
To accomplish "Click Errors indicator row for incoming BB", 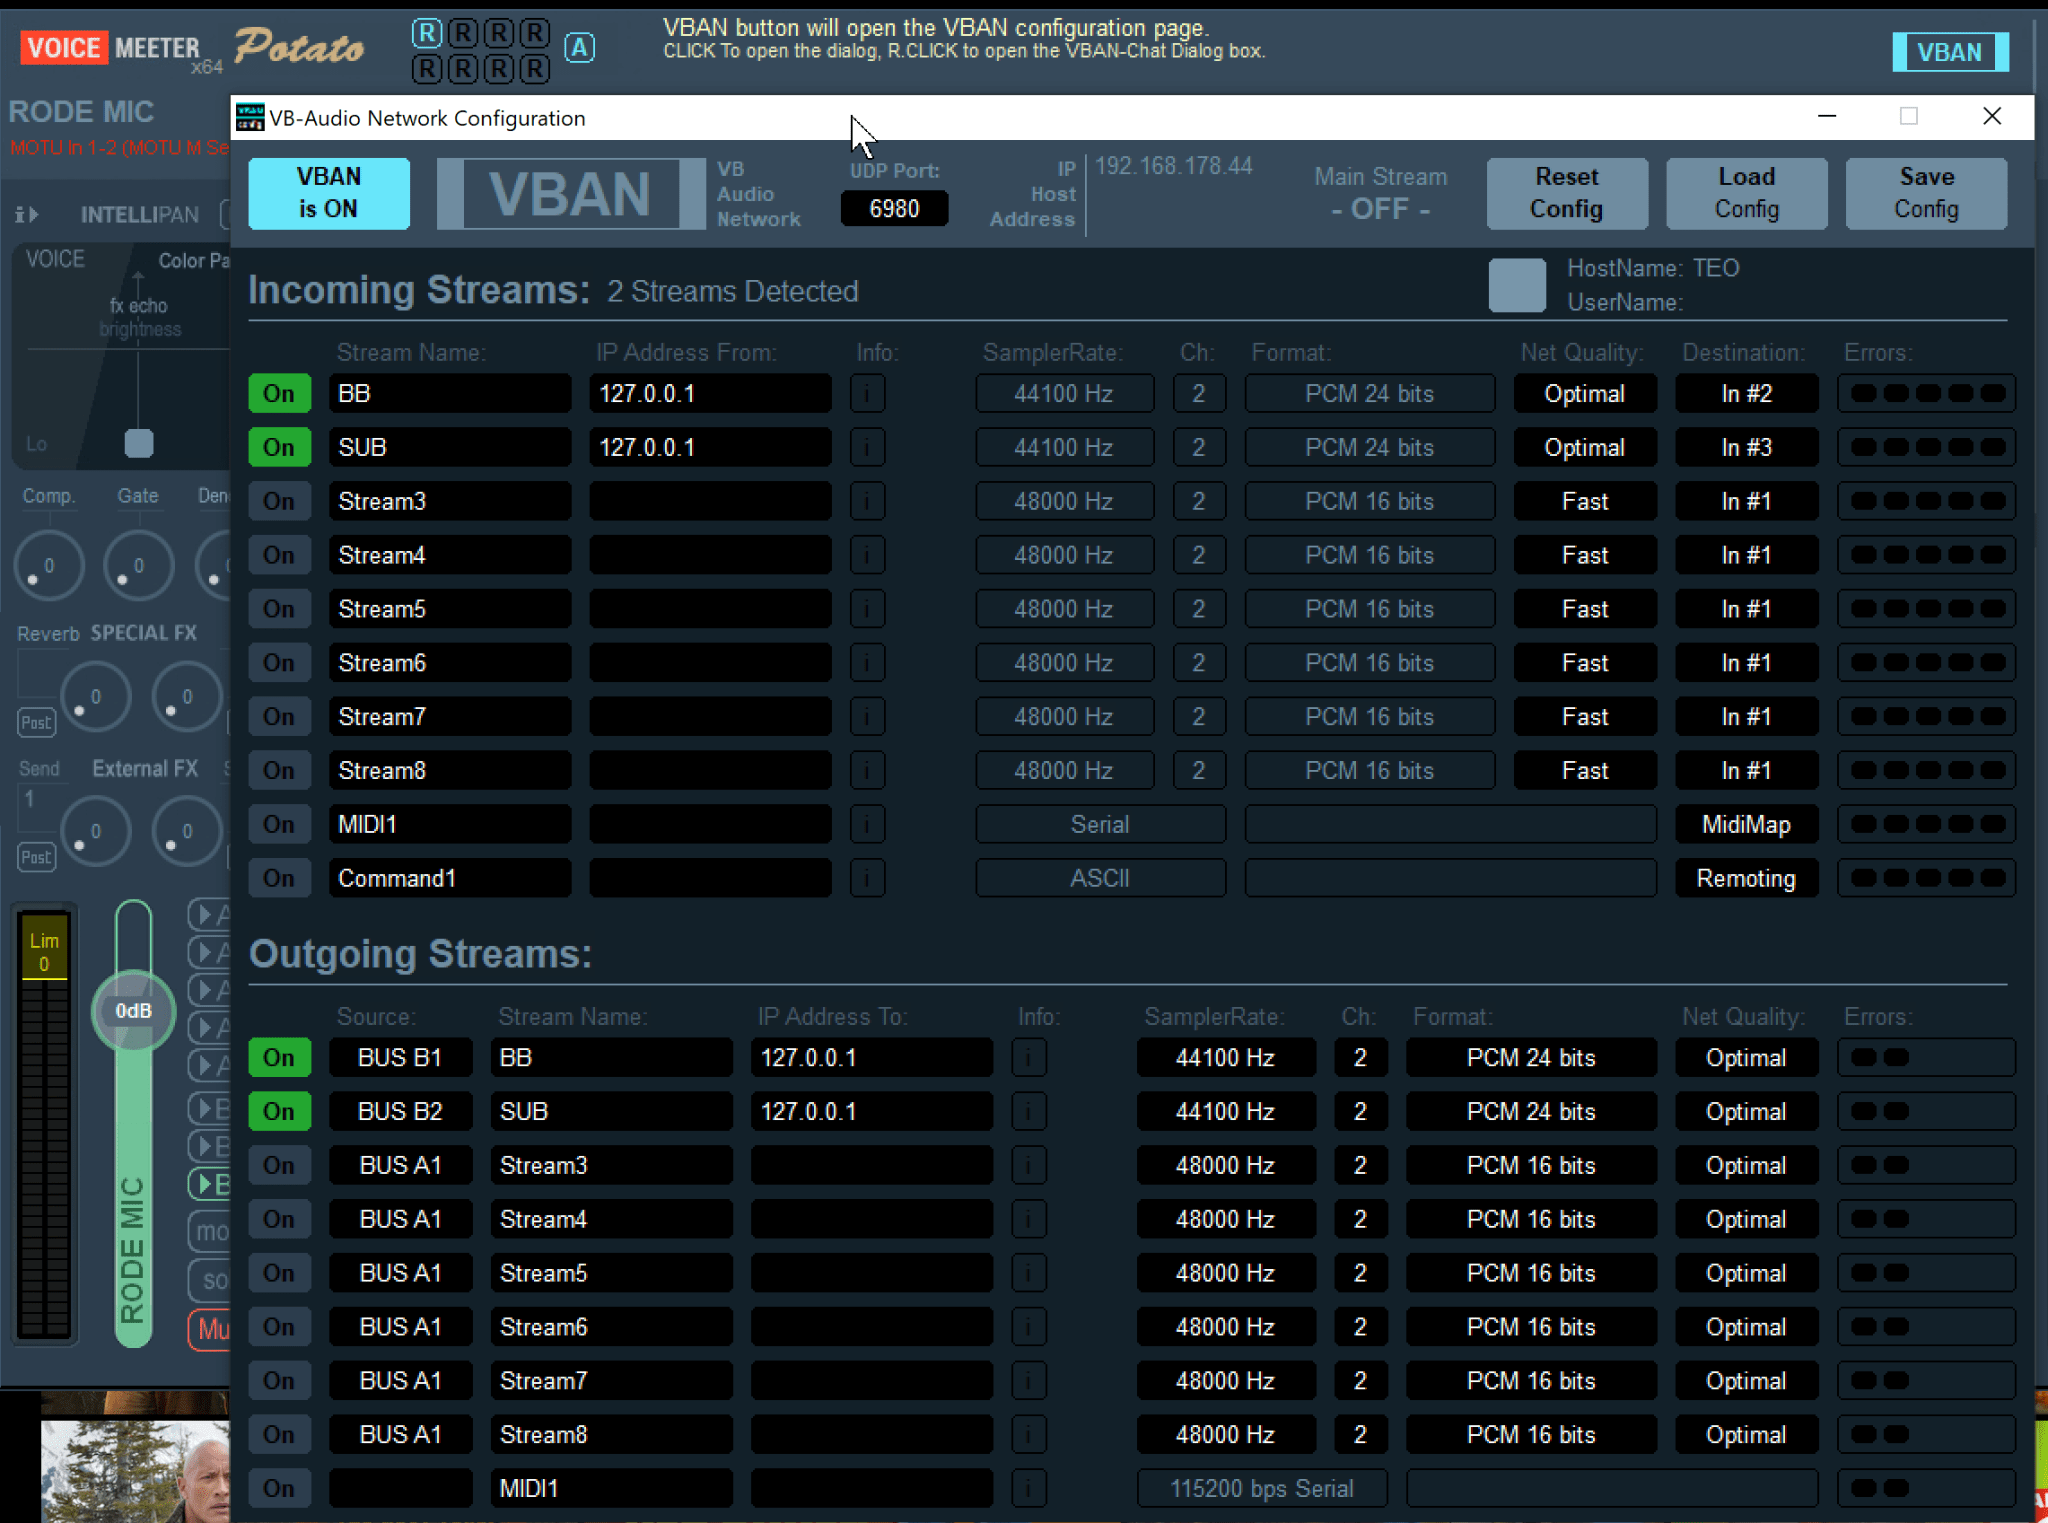I will tap(1926, 394).
